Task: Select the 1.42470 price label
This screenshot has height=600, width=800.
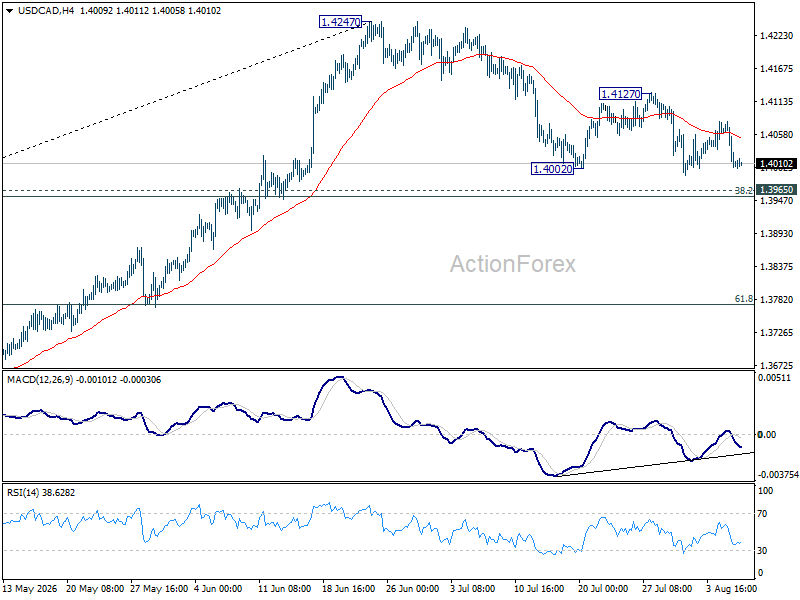Action: point(340,22)
